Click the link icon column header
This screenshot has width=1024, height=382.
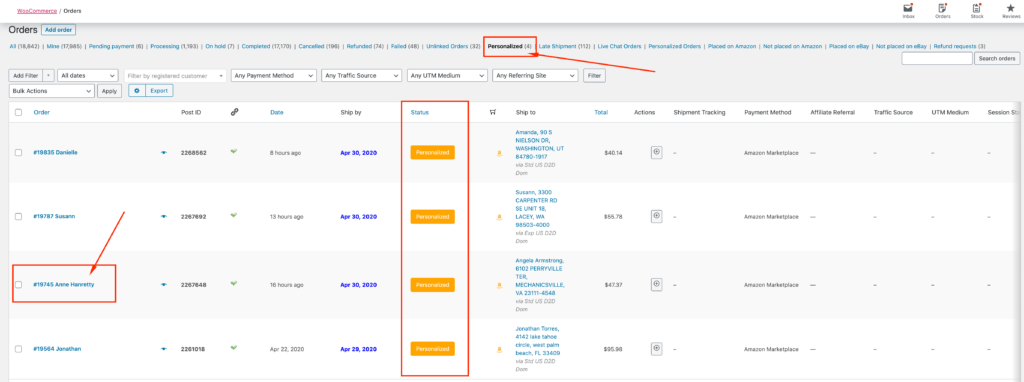coord(234,112)
